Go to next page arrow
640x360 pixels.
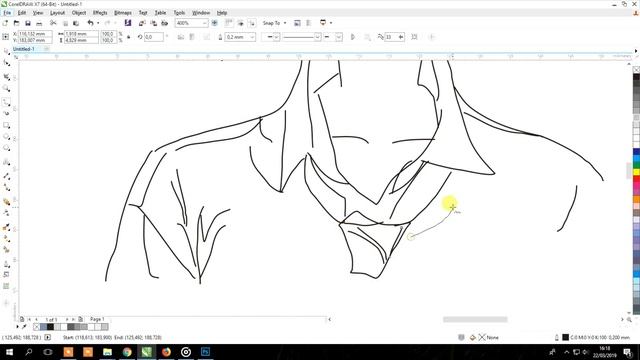click(x=67, y=319)
